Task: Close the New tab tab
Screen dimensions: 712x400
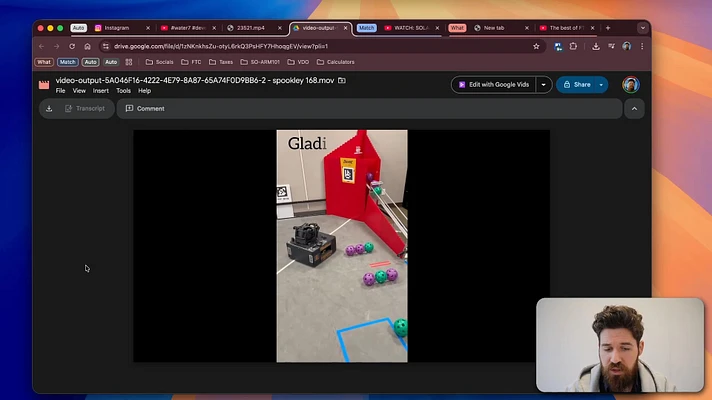Action: click(x=527, y=28)
